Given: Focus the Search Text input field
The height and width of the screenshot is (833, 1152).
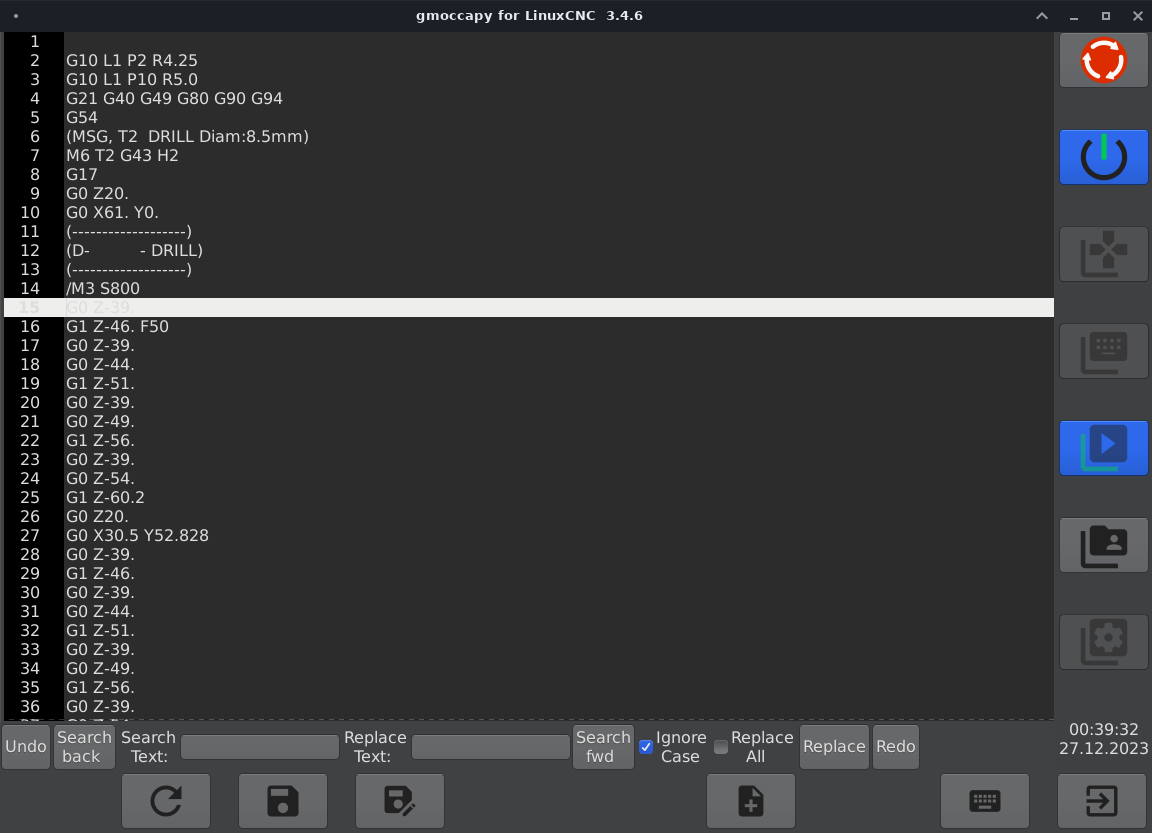Looking at the screenshot, I should [x=259, y=747].
